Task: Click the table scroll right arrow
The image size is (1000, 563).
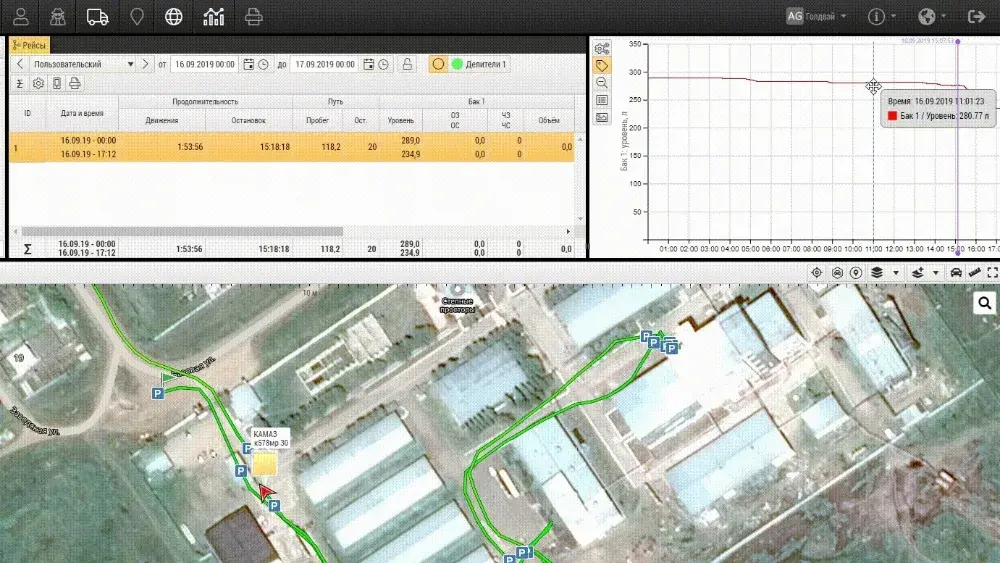Action: tap(568, 231)
